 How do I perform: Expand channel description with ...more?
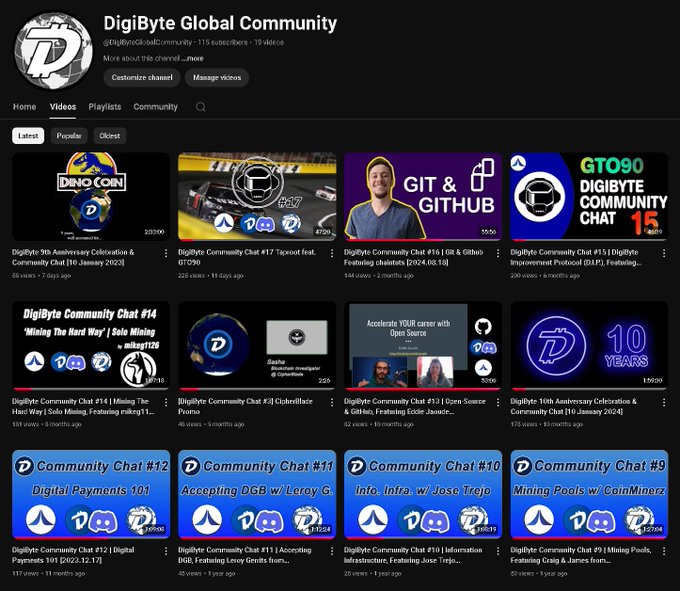point(192,58)
